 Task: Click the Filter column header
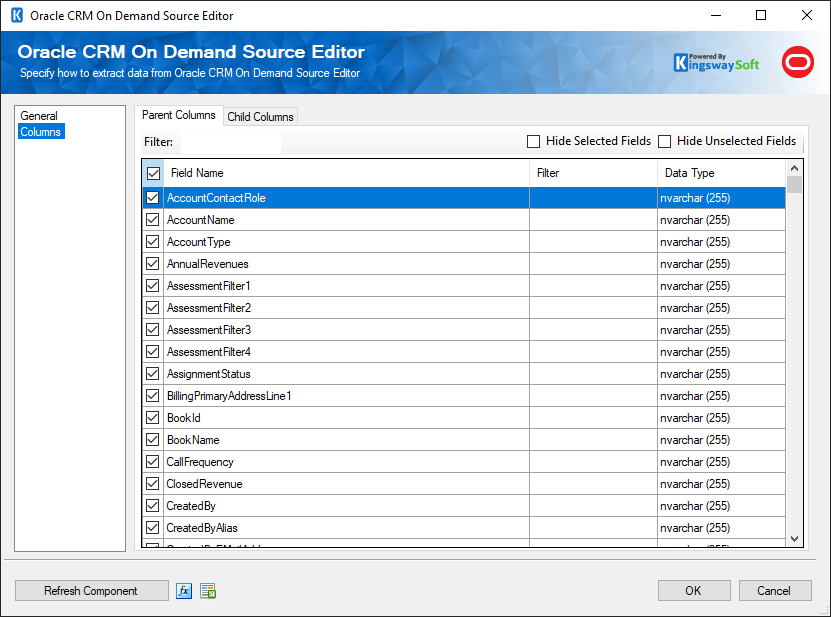[594, 173]
